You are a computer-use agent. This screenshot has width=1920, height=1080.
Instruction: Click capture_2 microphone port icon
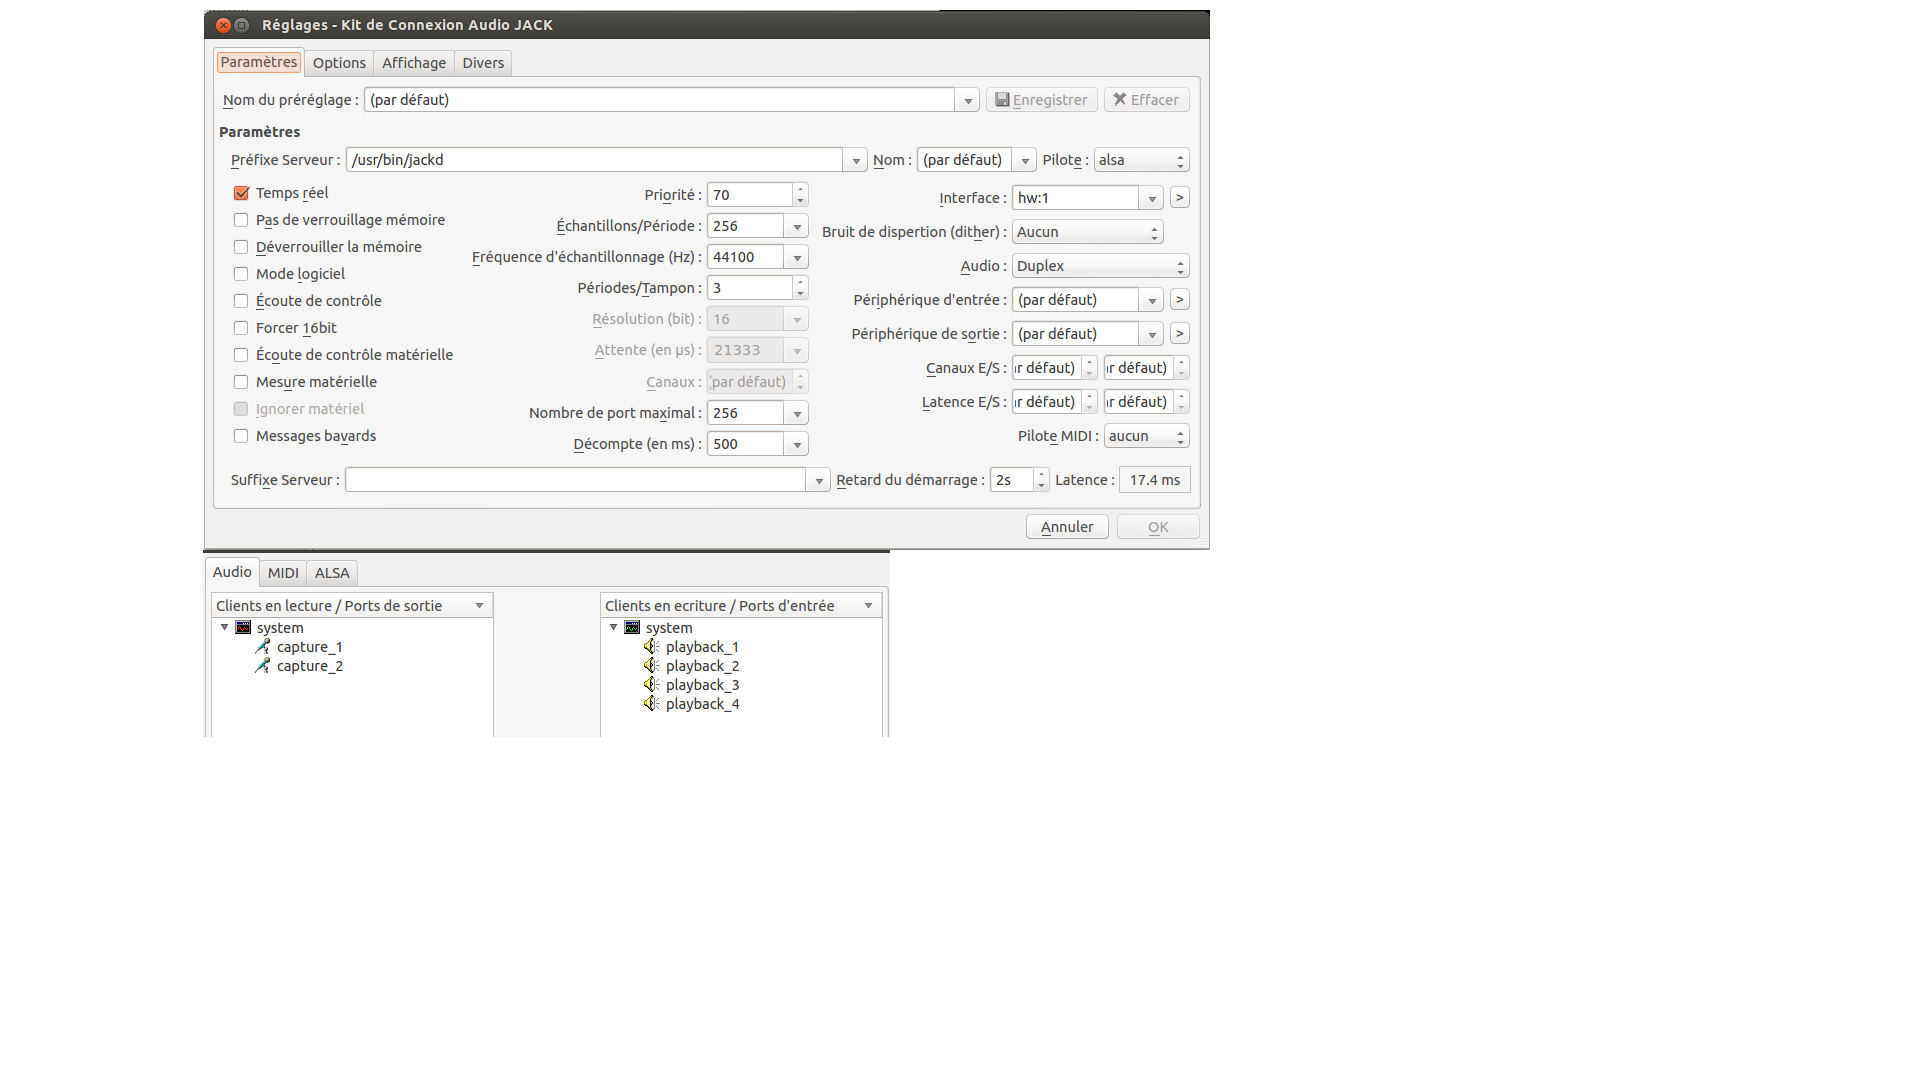click(x=263, y=666)
